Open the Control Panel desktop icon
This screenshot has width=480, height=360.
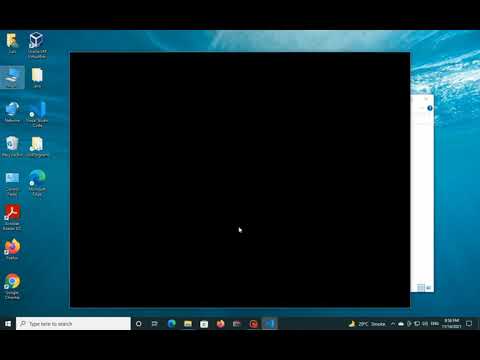click(12, 184)
